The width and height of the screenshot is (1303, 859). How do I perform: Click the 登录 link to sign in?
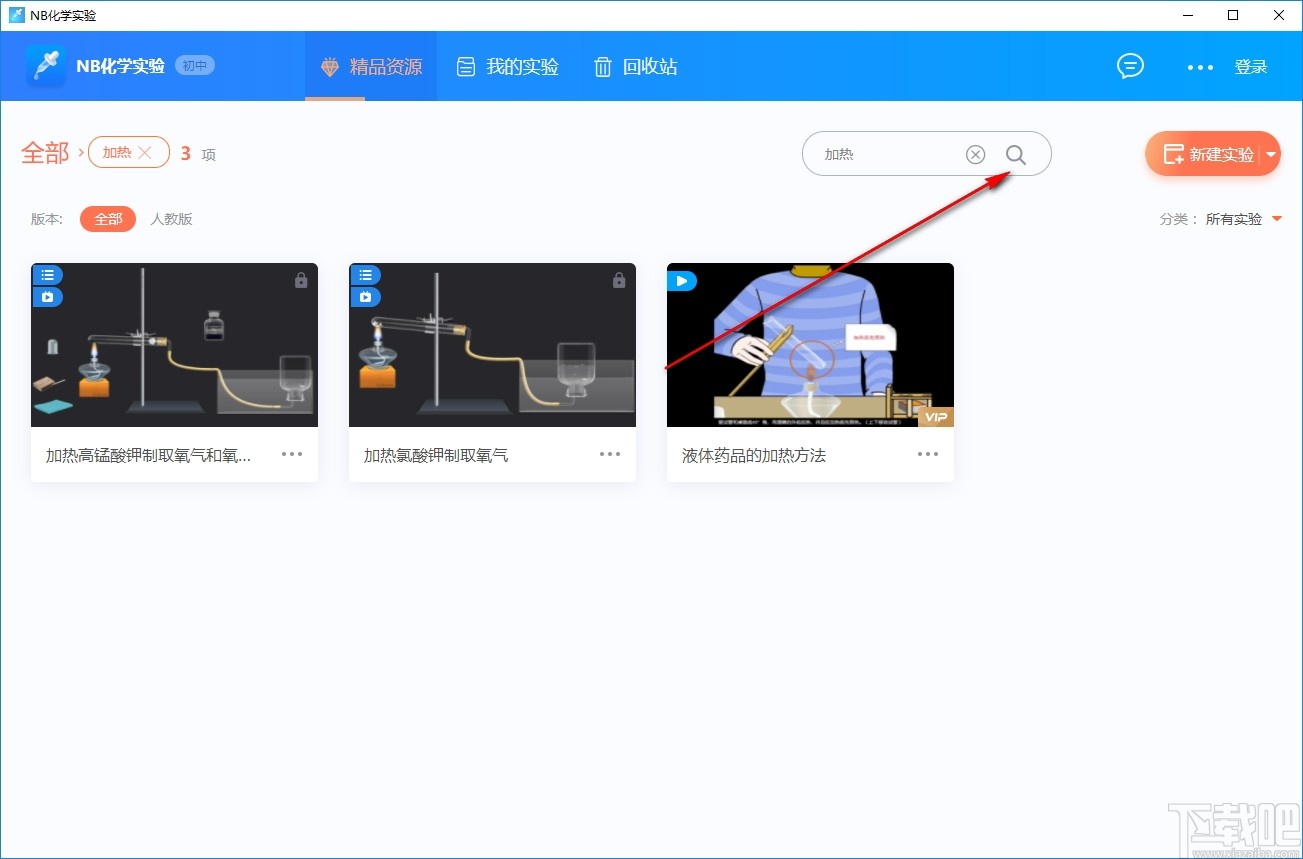point(1250,66)
